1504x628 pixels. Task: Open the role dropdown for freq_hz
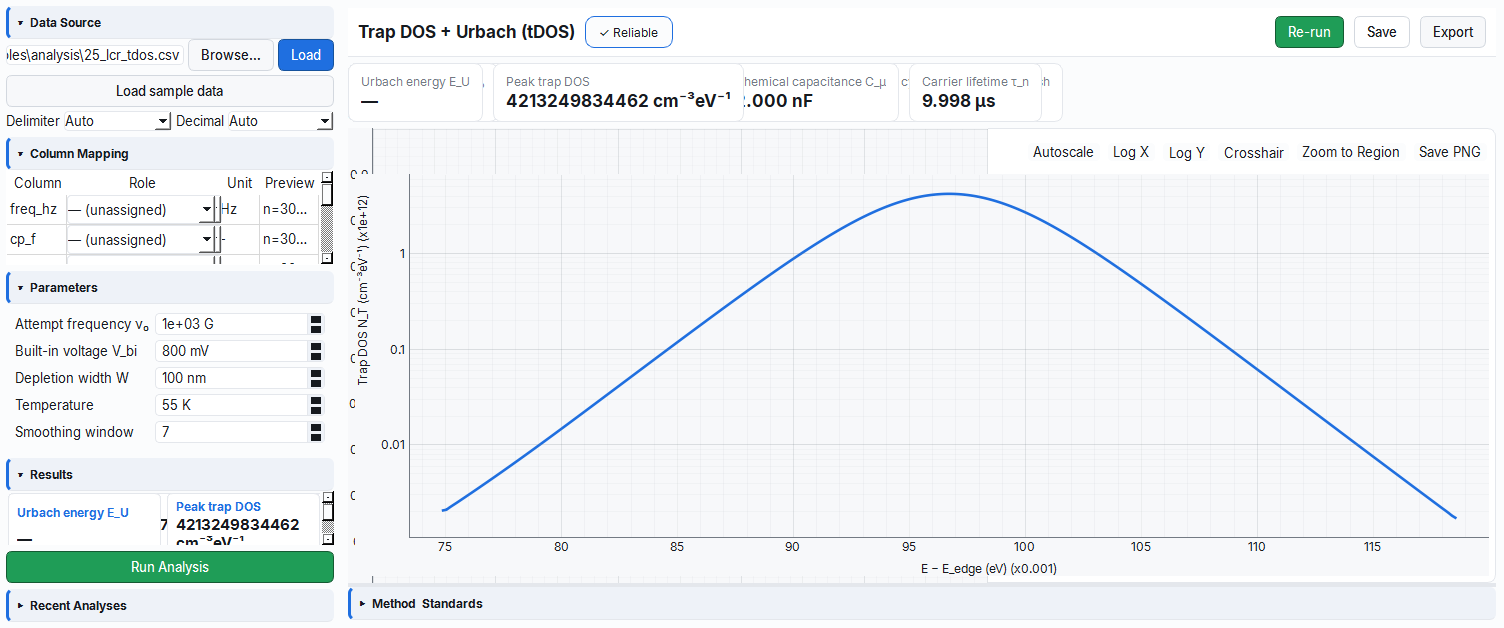point(140,210)
